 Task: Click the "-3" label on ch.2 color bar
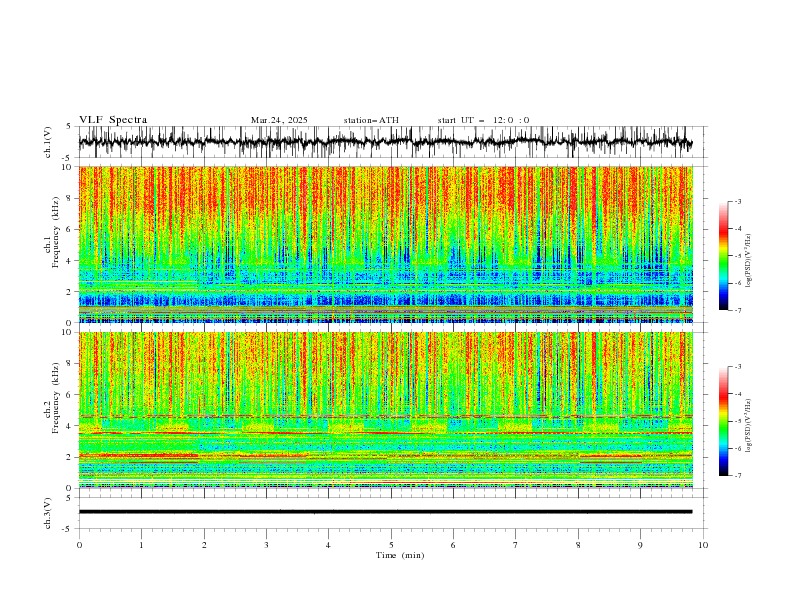pos(737,367)
